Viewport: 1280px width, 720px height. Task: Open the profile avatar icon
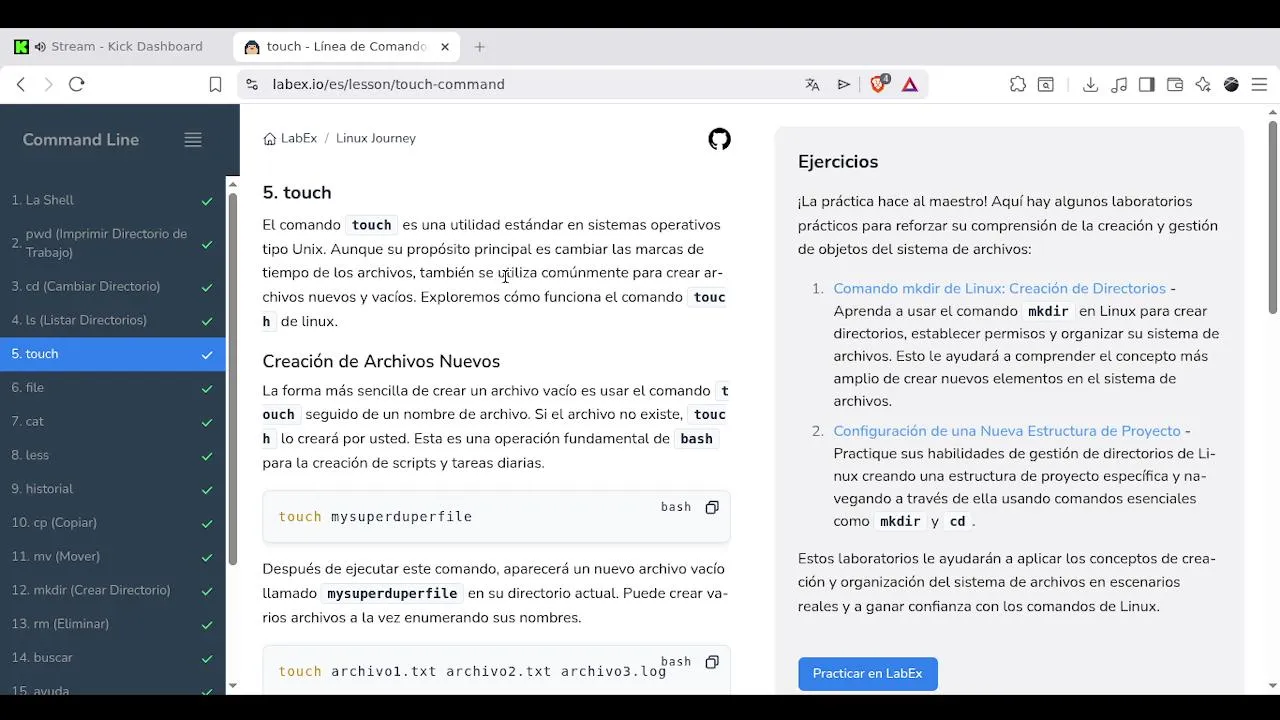[1231, 85]
